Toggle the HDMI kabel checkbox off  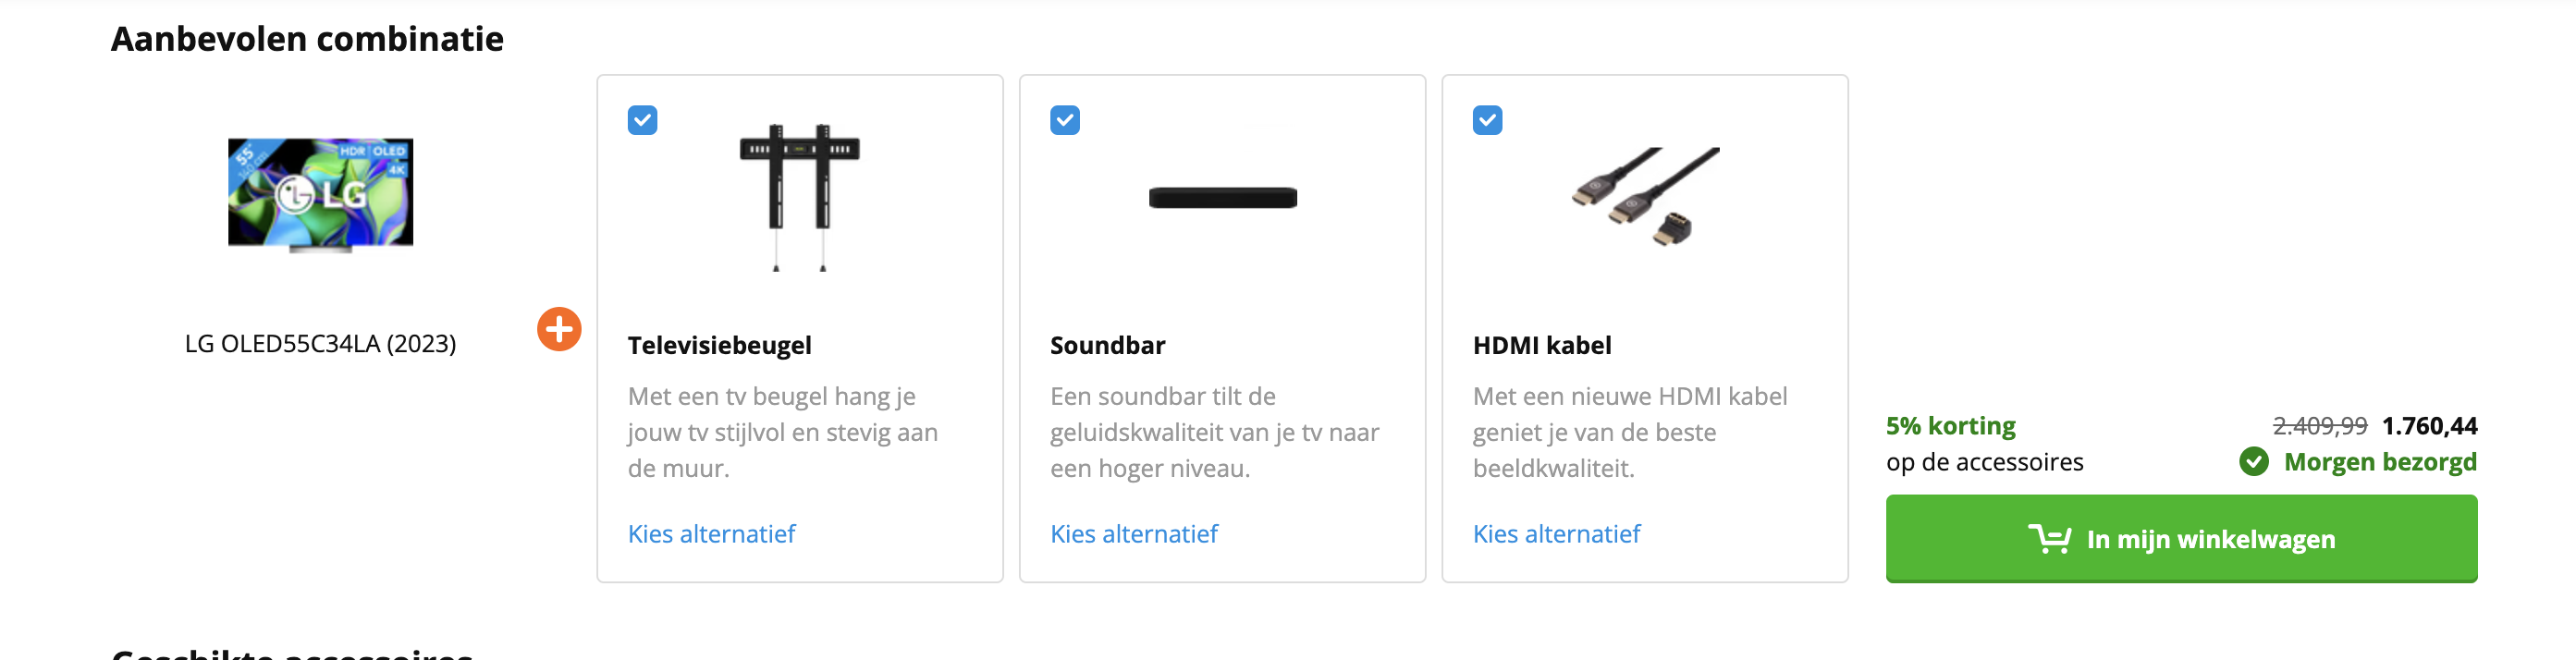[x=1487, y=120]
